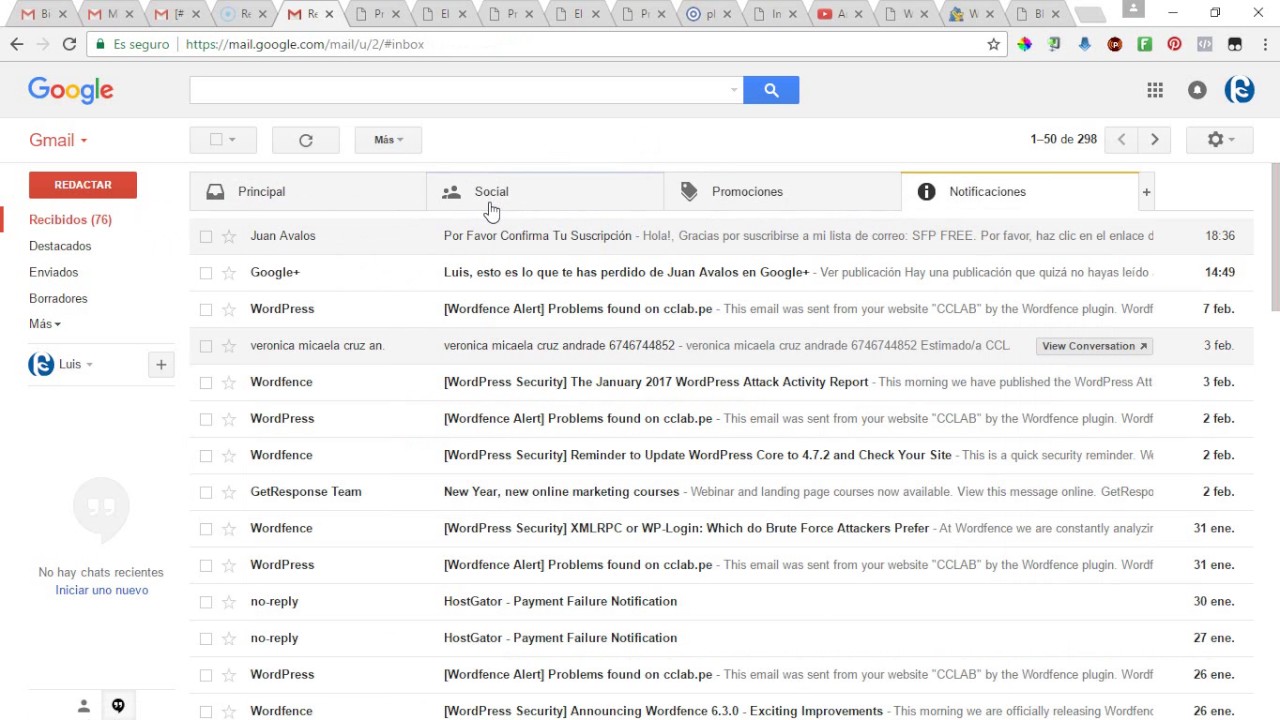The image size is (1280, 720).
Task: Bookmark this page with the star
Action: tap(994, 44)
